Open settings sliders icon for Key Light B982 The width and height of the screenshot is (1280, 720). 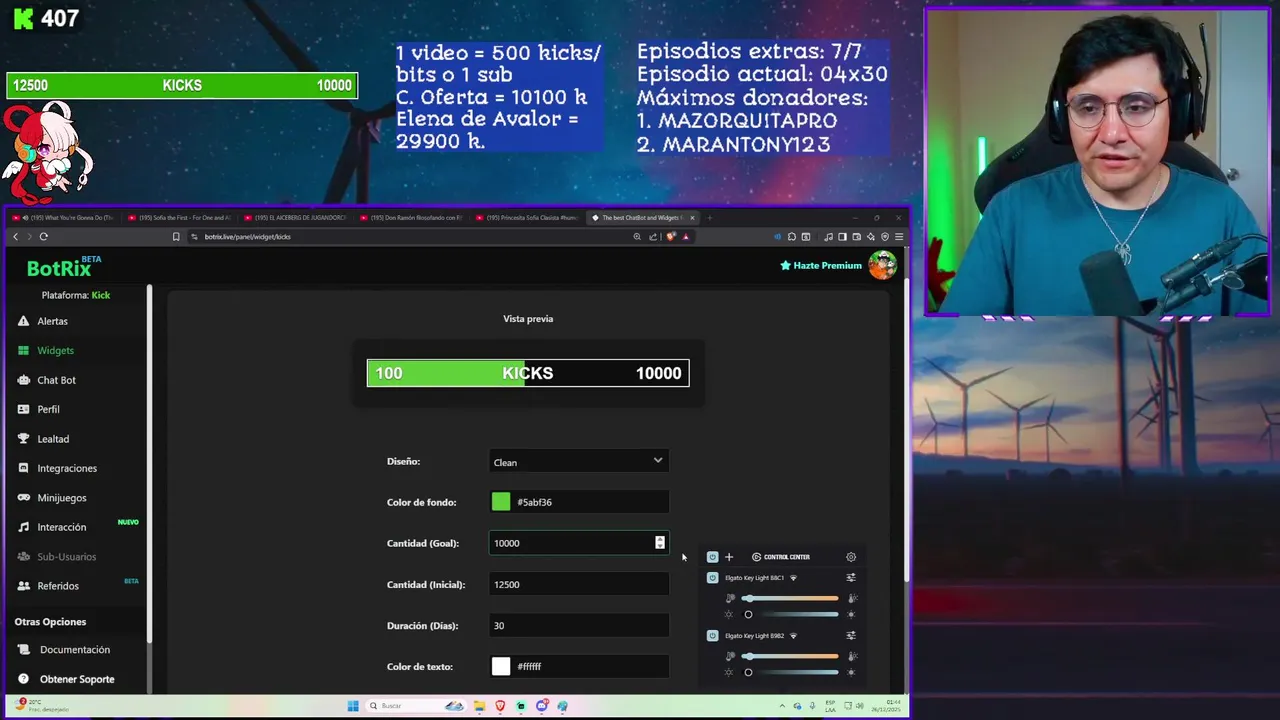(851, 636)
